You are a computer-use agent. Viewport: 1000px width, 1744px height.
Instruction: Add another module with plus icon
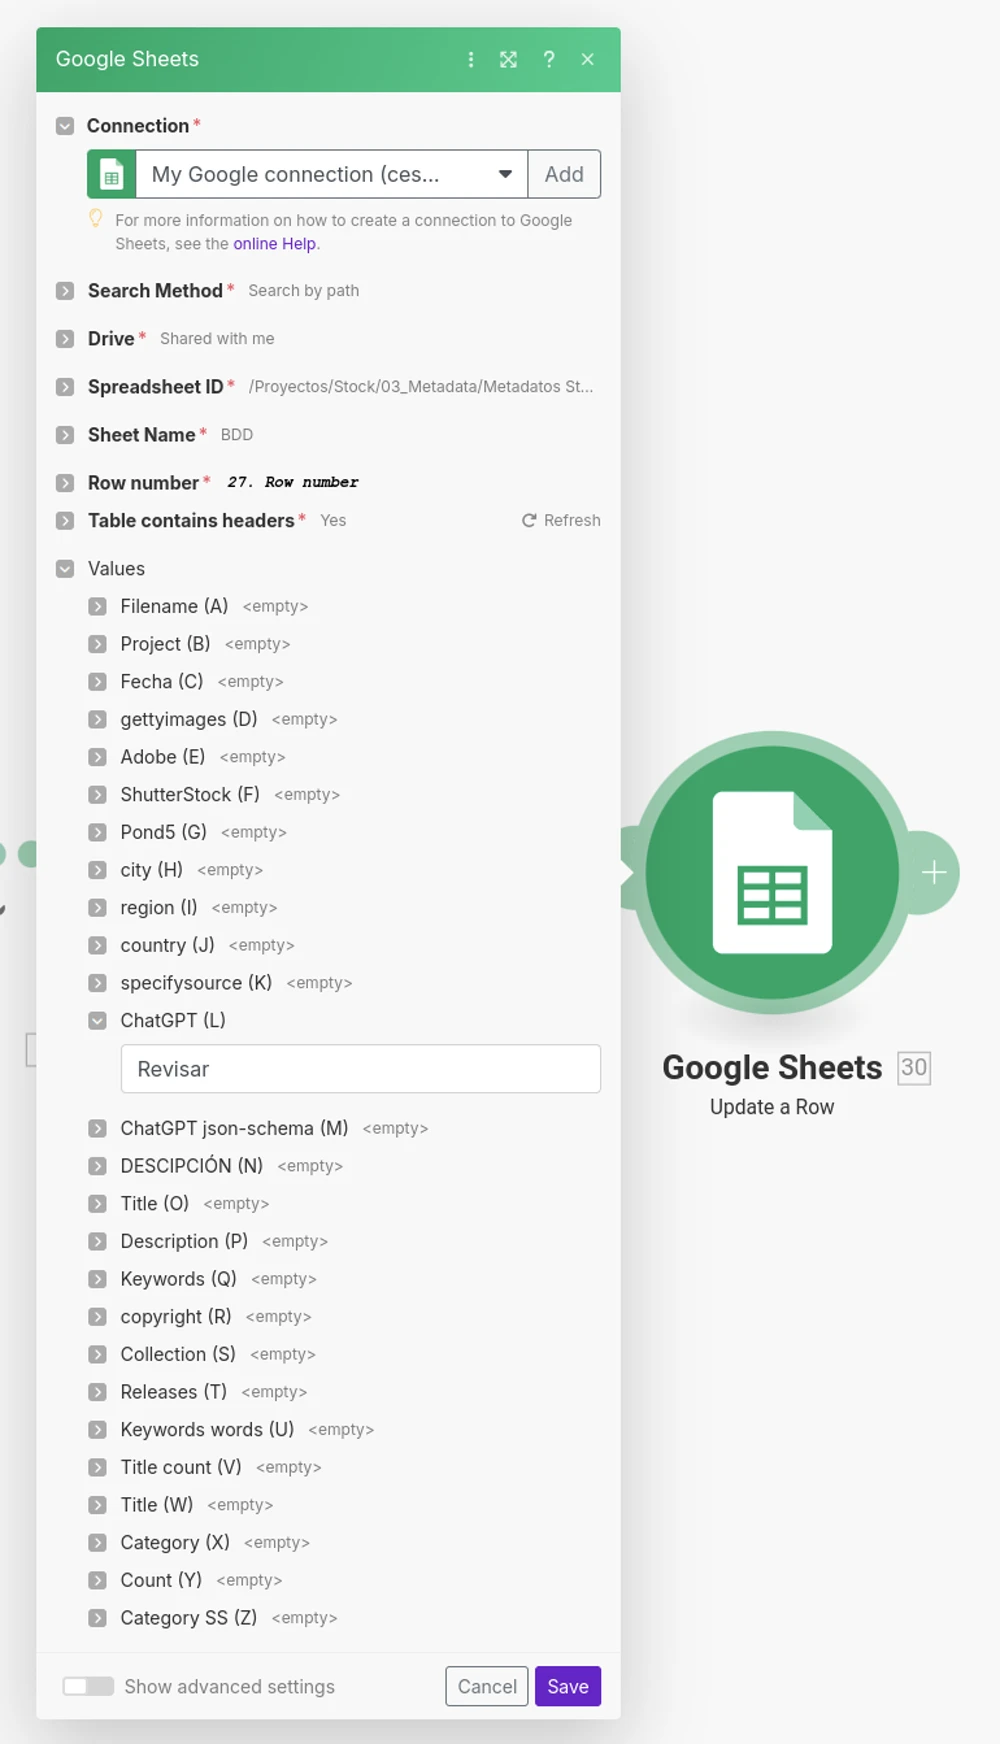point(934,872)
